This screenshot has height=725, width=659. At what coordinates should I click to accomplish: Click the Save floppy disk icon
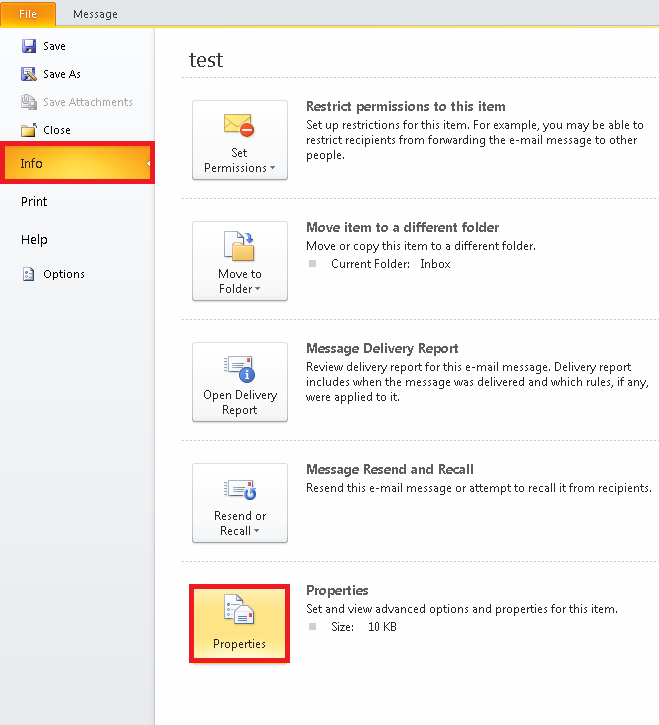29,46
